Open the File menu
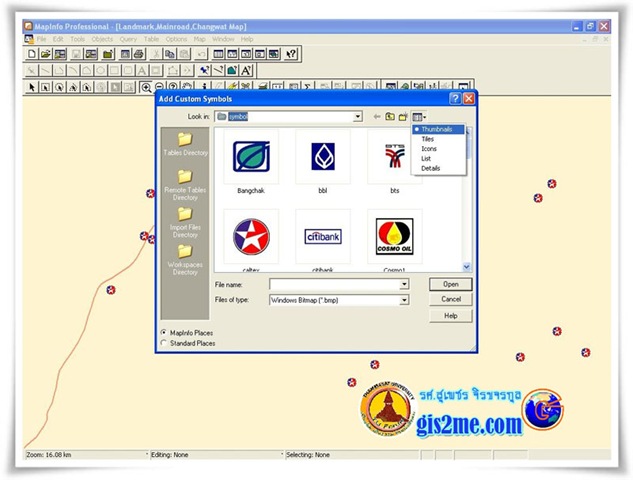 (x=42, y=39)
